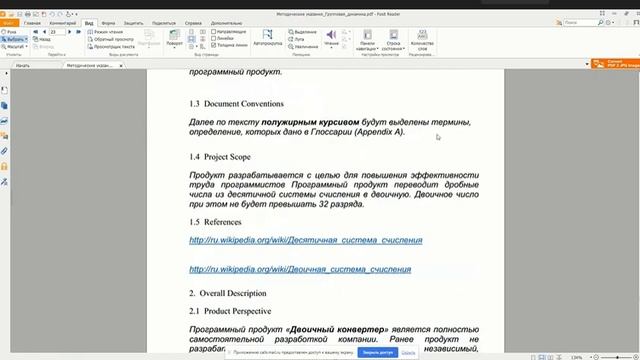Toggle the Линейки rulers checkbox
640x360 pixels.
[213, 38]
